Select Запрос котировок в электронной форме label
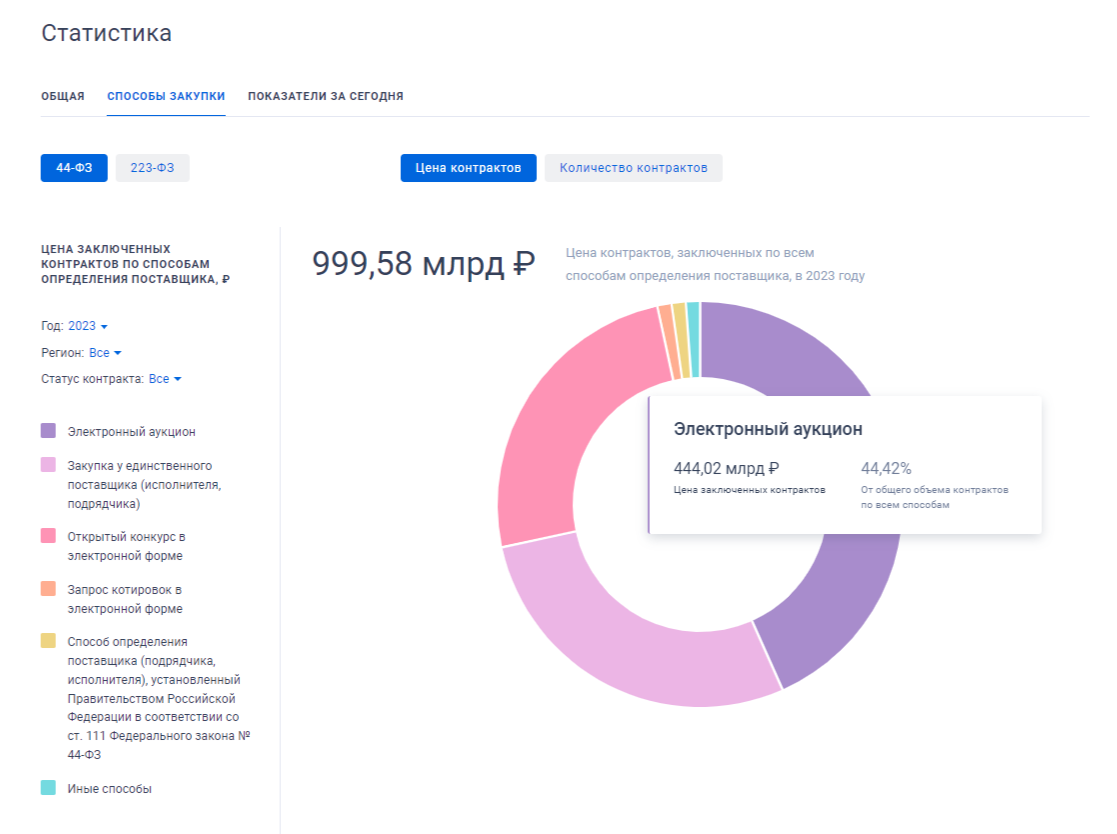The width and height of the screenshot is (1117, 834). click(125, 599)
